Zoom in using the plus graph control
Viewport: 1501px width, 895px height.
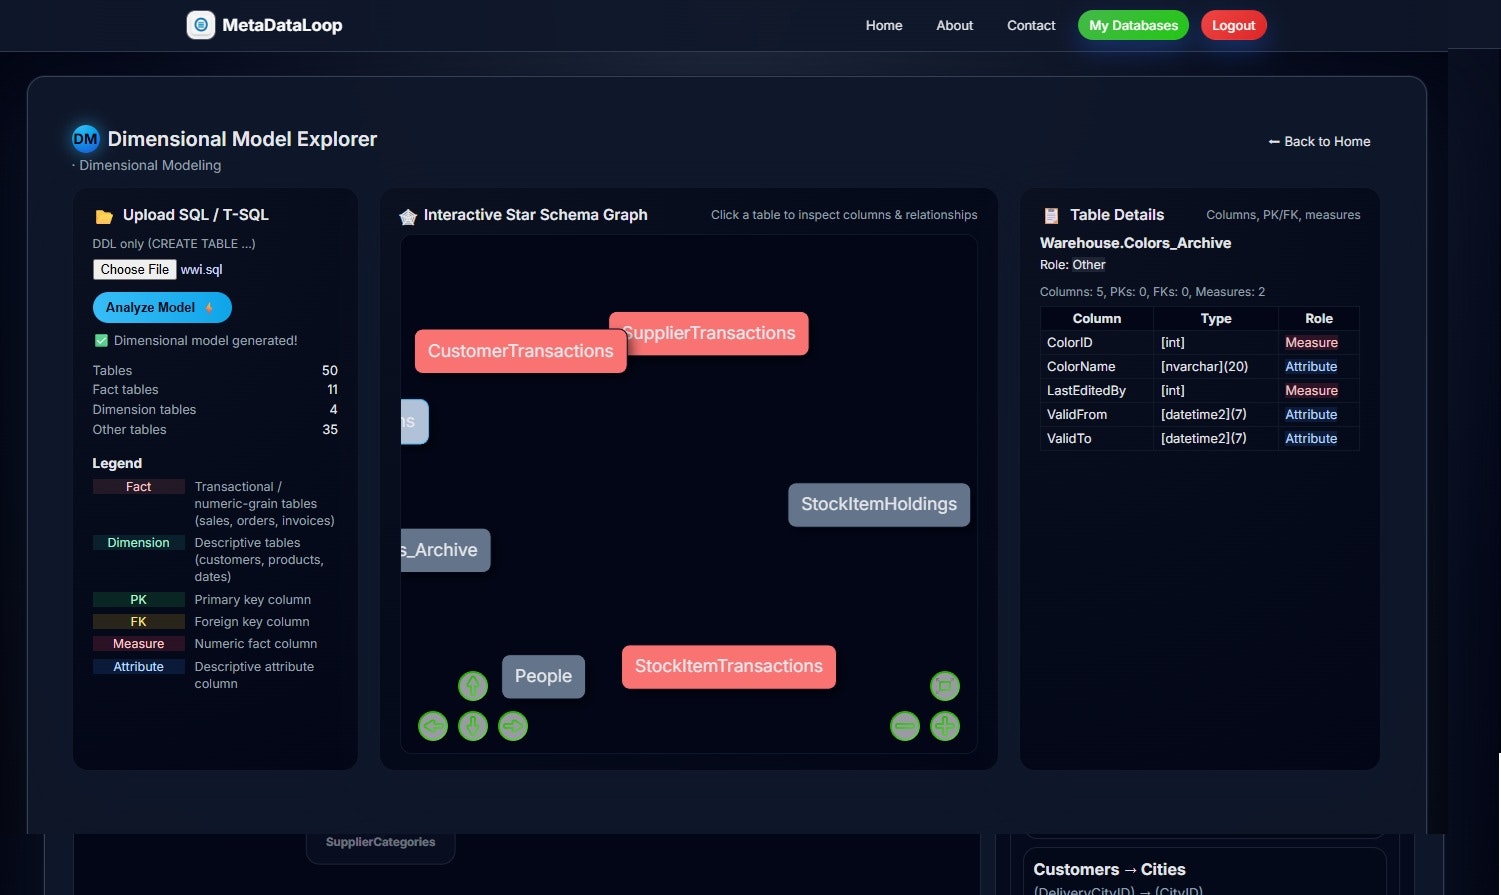point(944,726)
